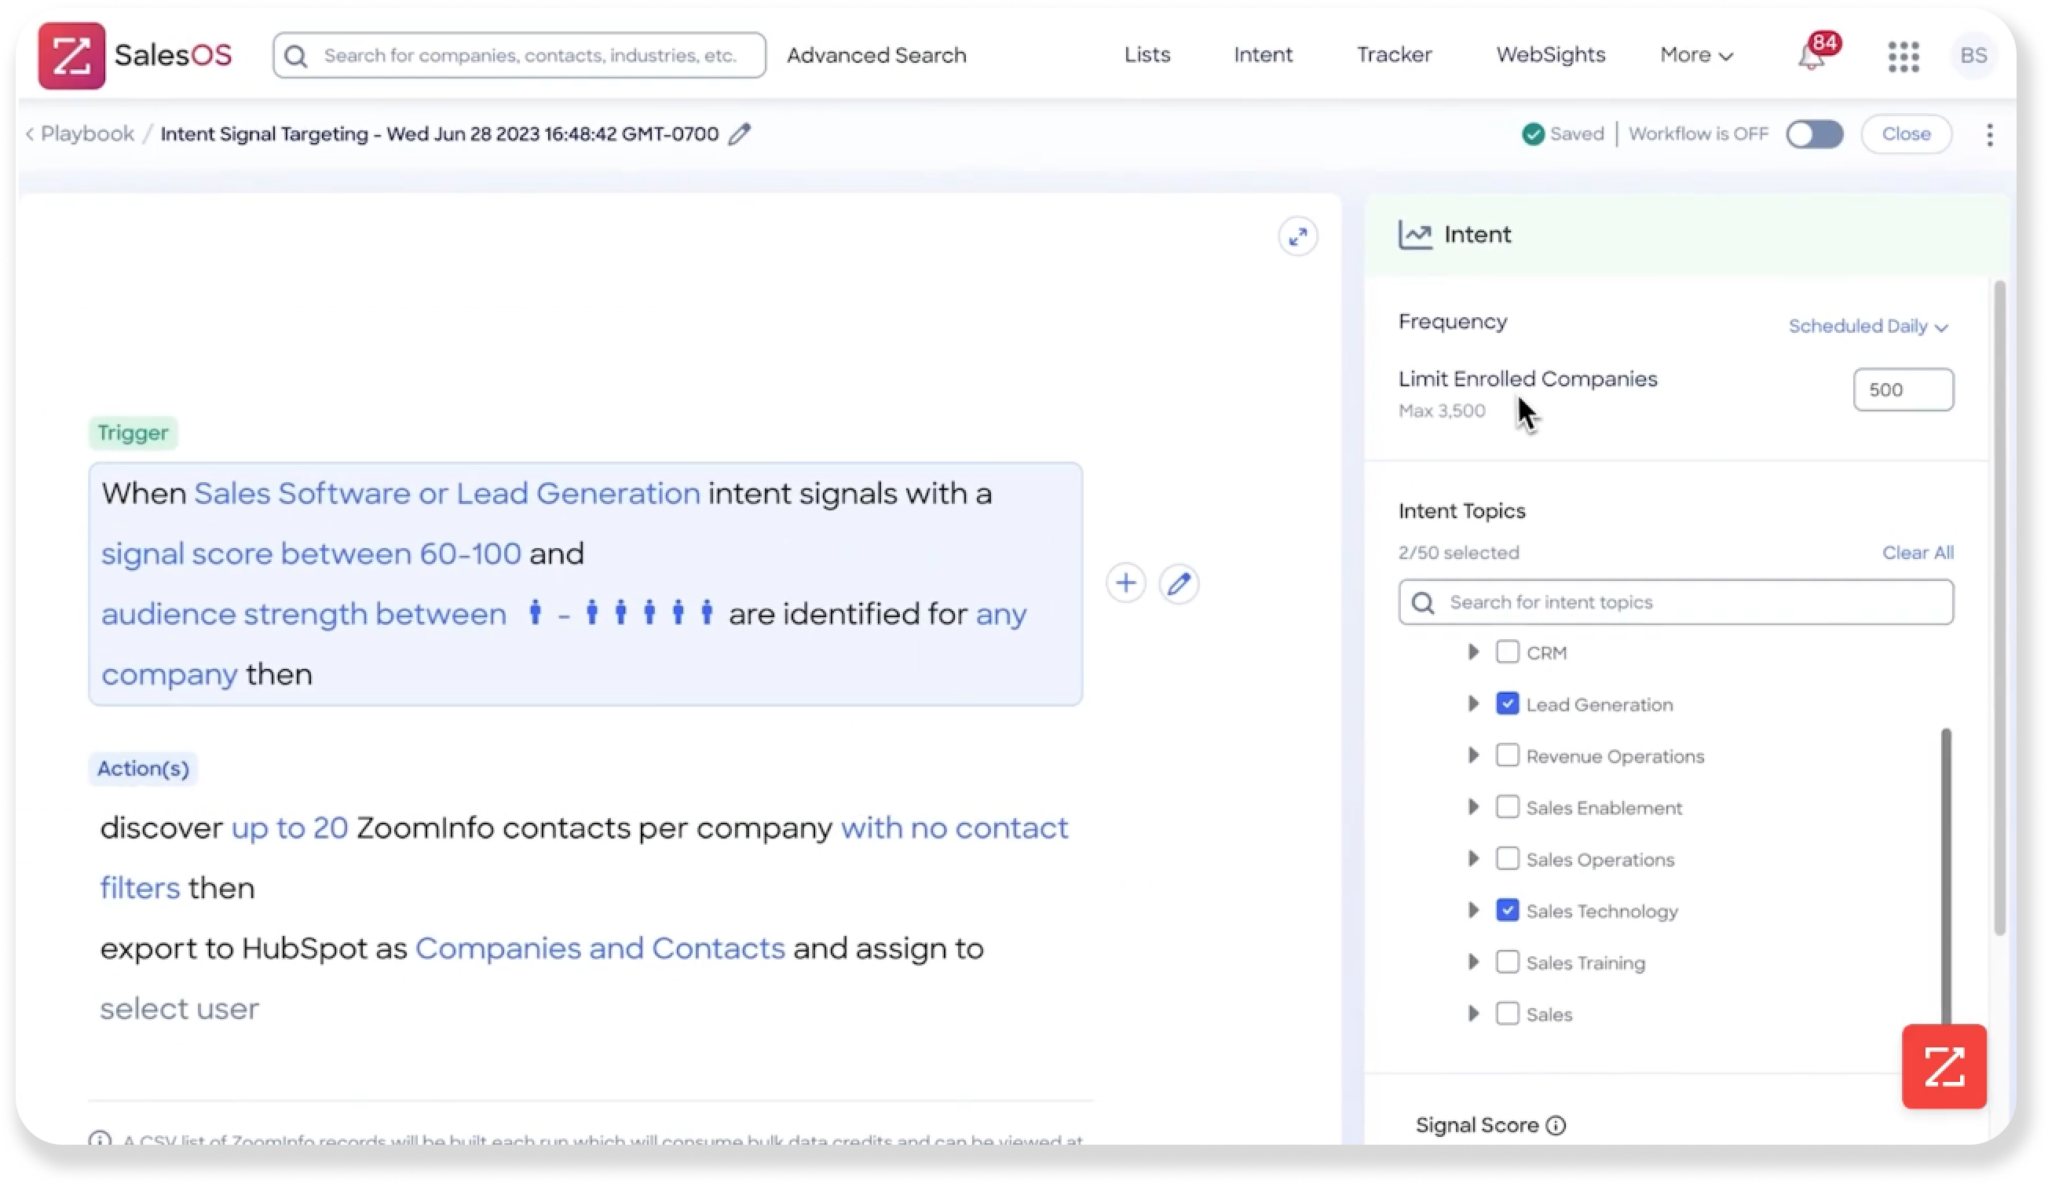Open the three-dot overflow menu

coord(1990,134)
